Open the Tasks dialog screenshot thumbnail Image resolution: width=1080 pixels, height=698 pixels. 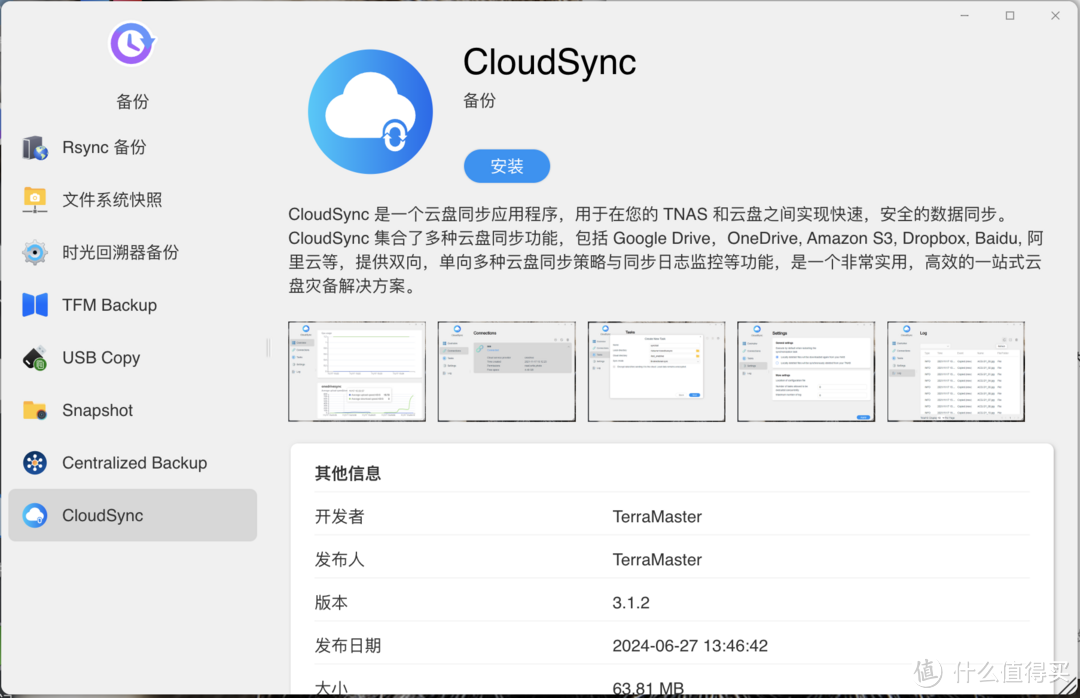click(656, 371)
